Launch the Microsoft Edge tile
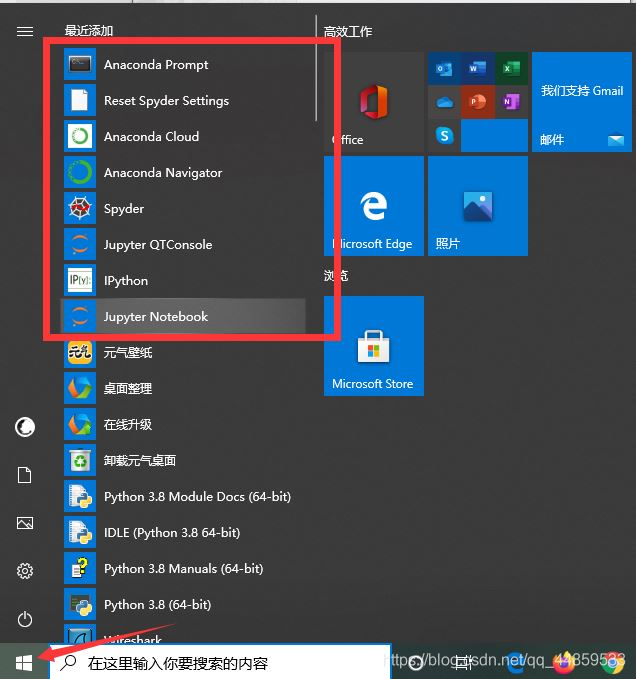The width and height of the screenshot is (636, 679). click(373, 206)
